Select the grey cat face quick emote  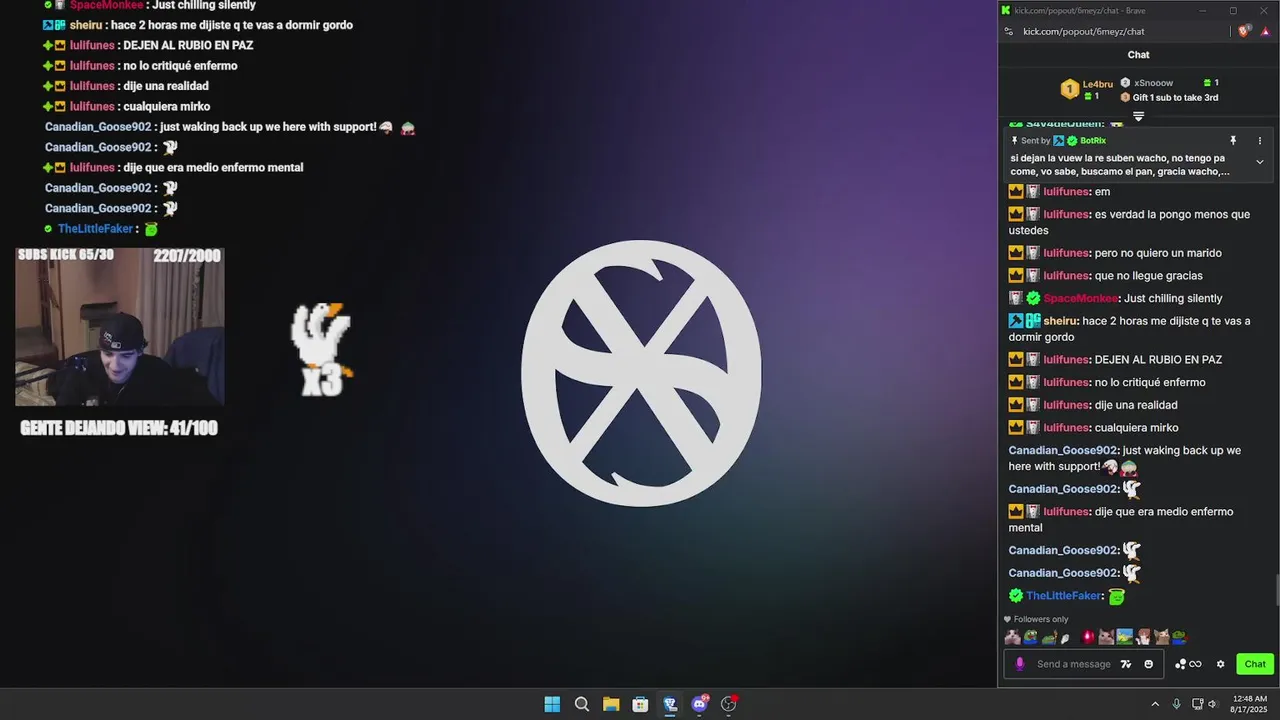pyautogui.click(x=1106, y=637)
